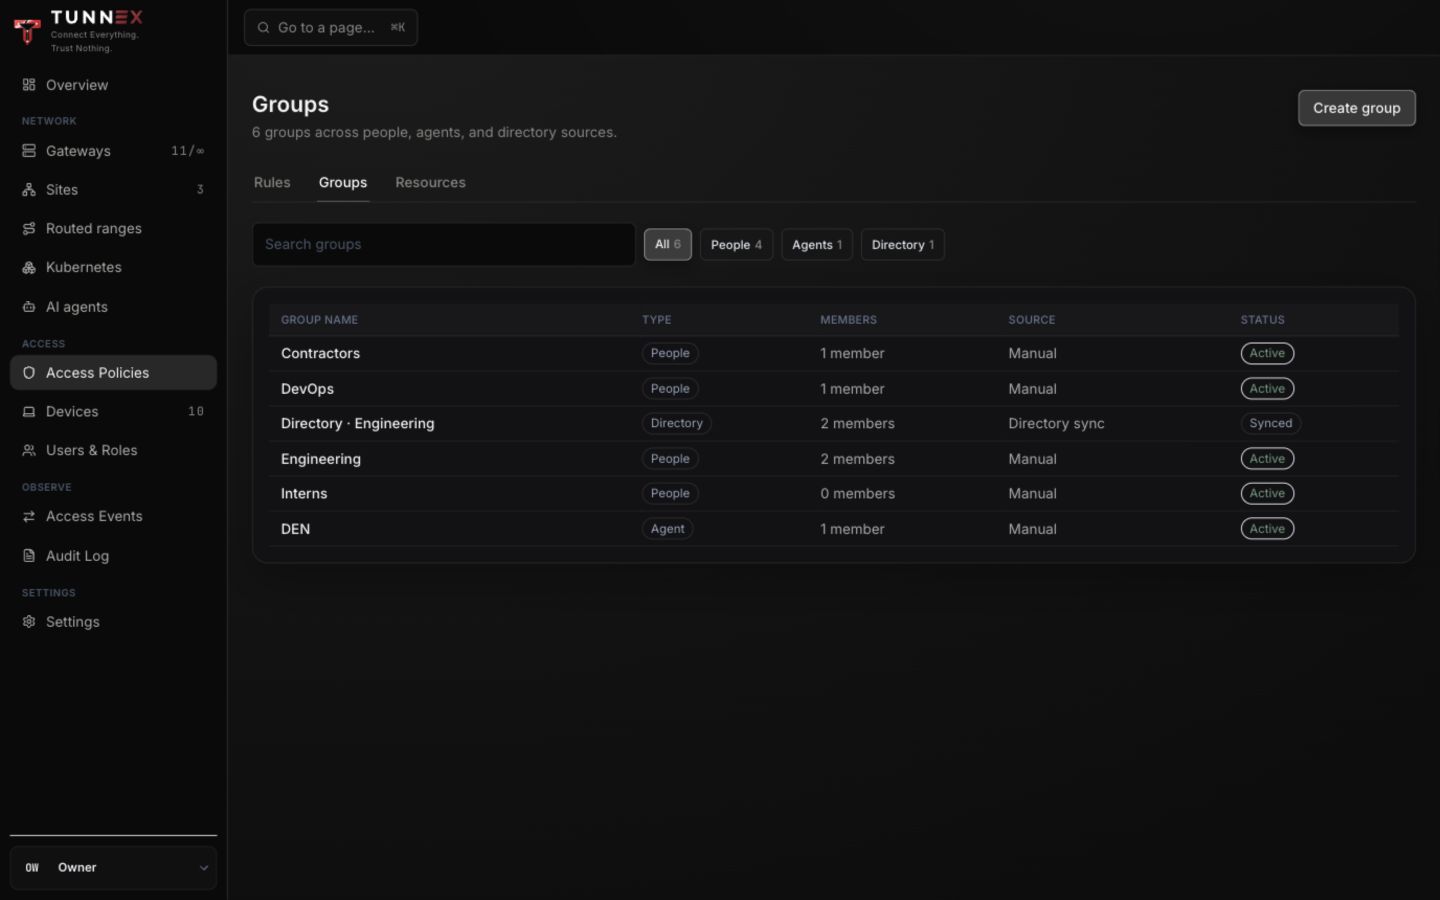Click the Sites network icon

coord(29,190)
